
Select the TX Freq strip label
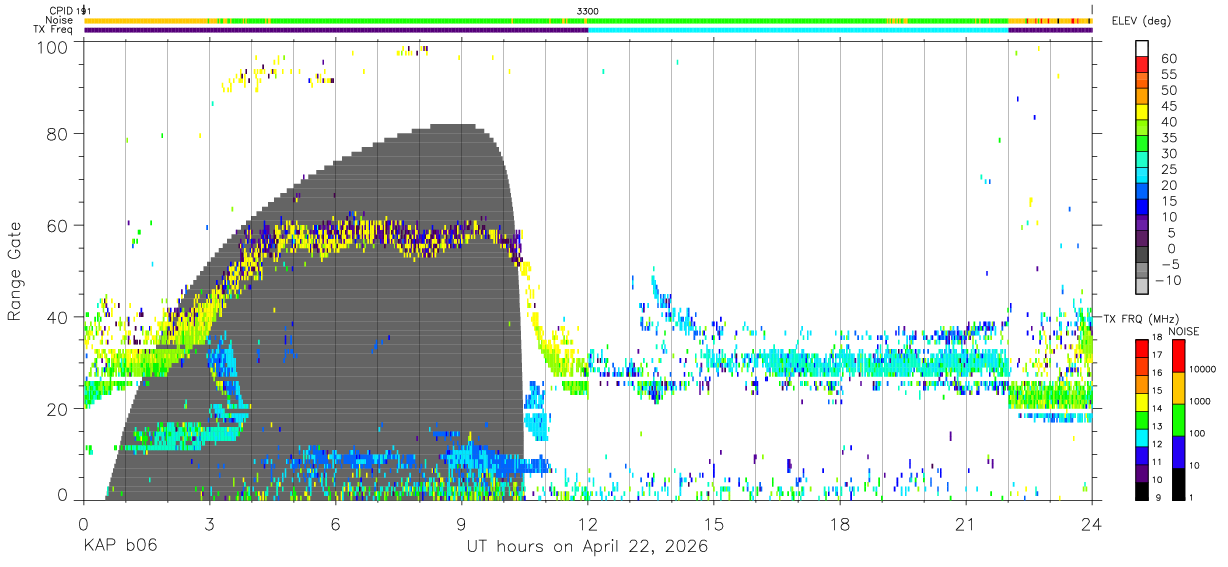(x=54, y=30)
